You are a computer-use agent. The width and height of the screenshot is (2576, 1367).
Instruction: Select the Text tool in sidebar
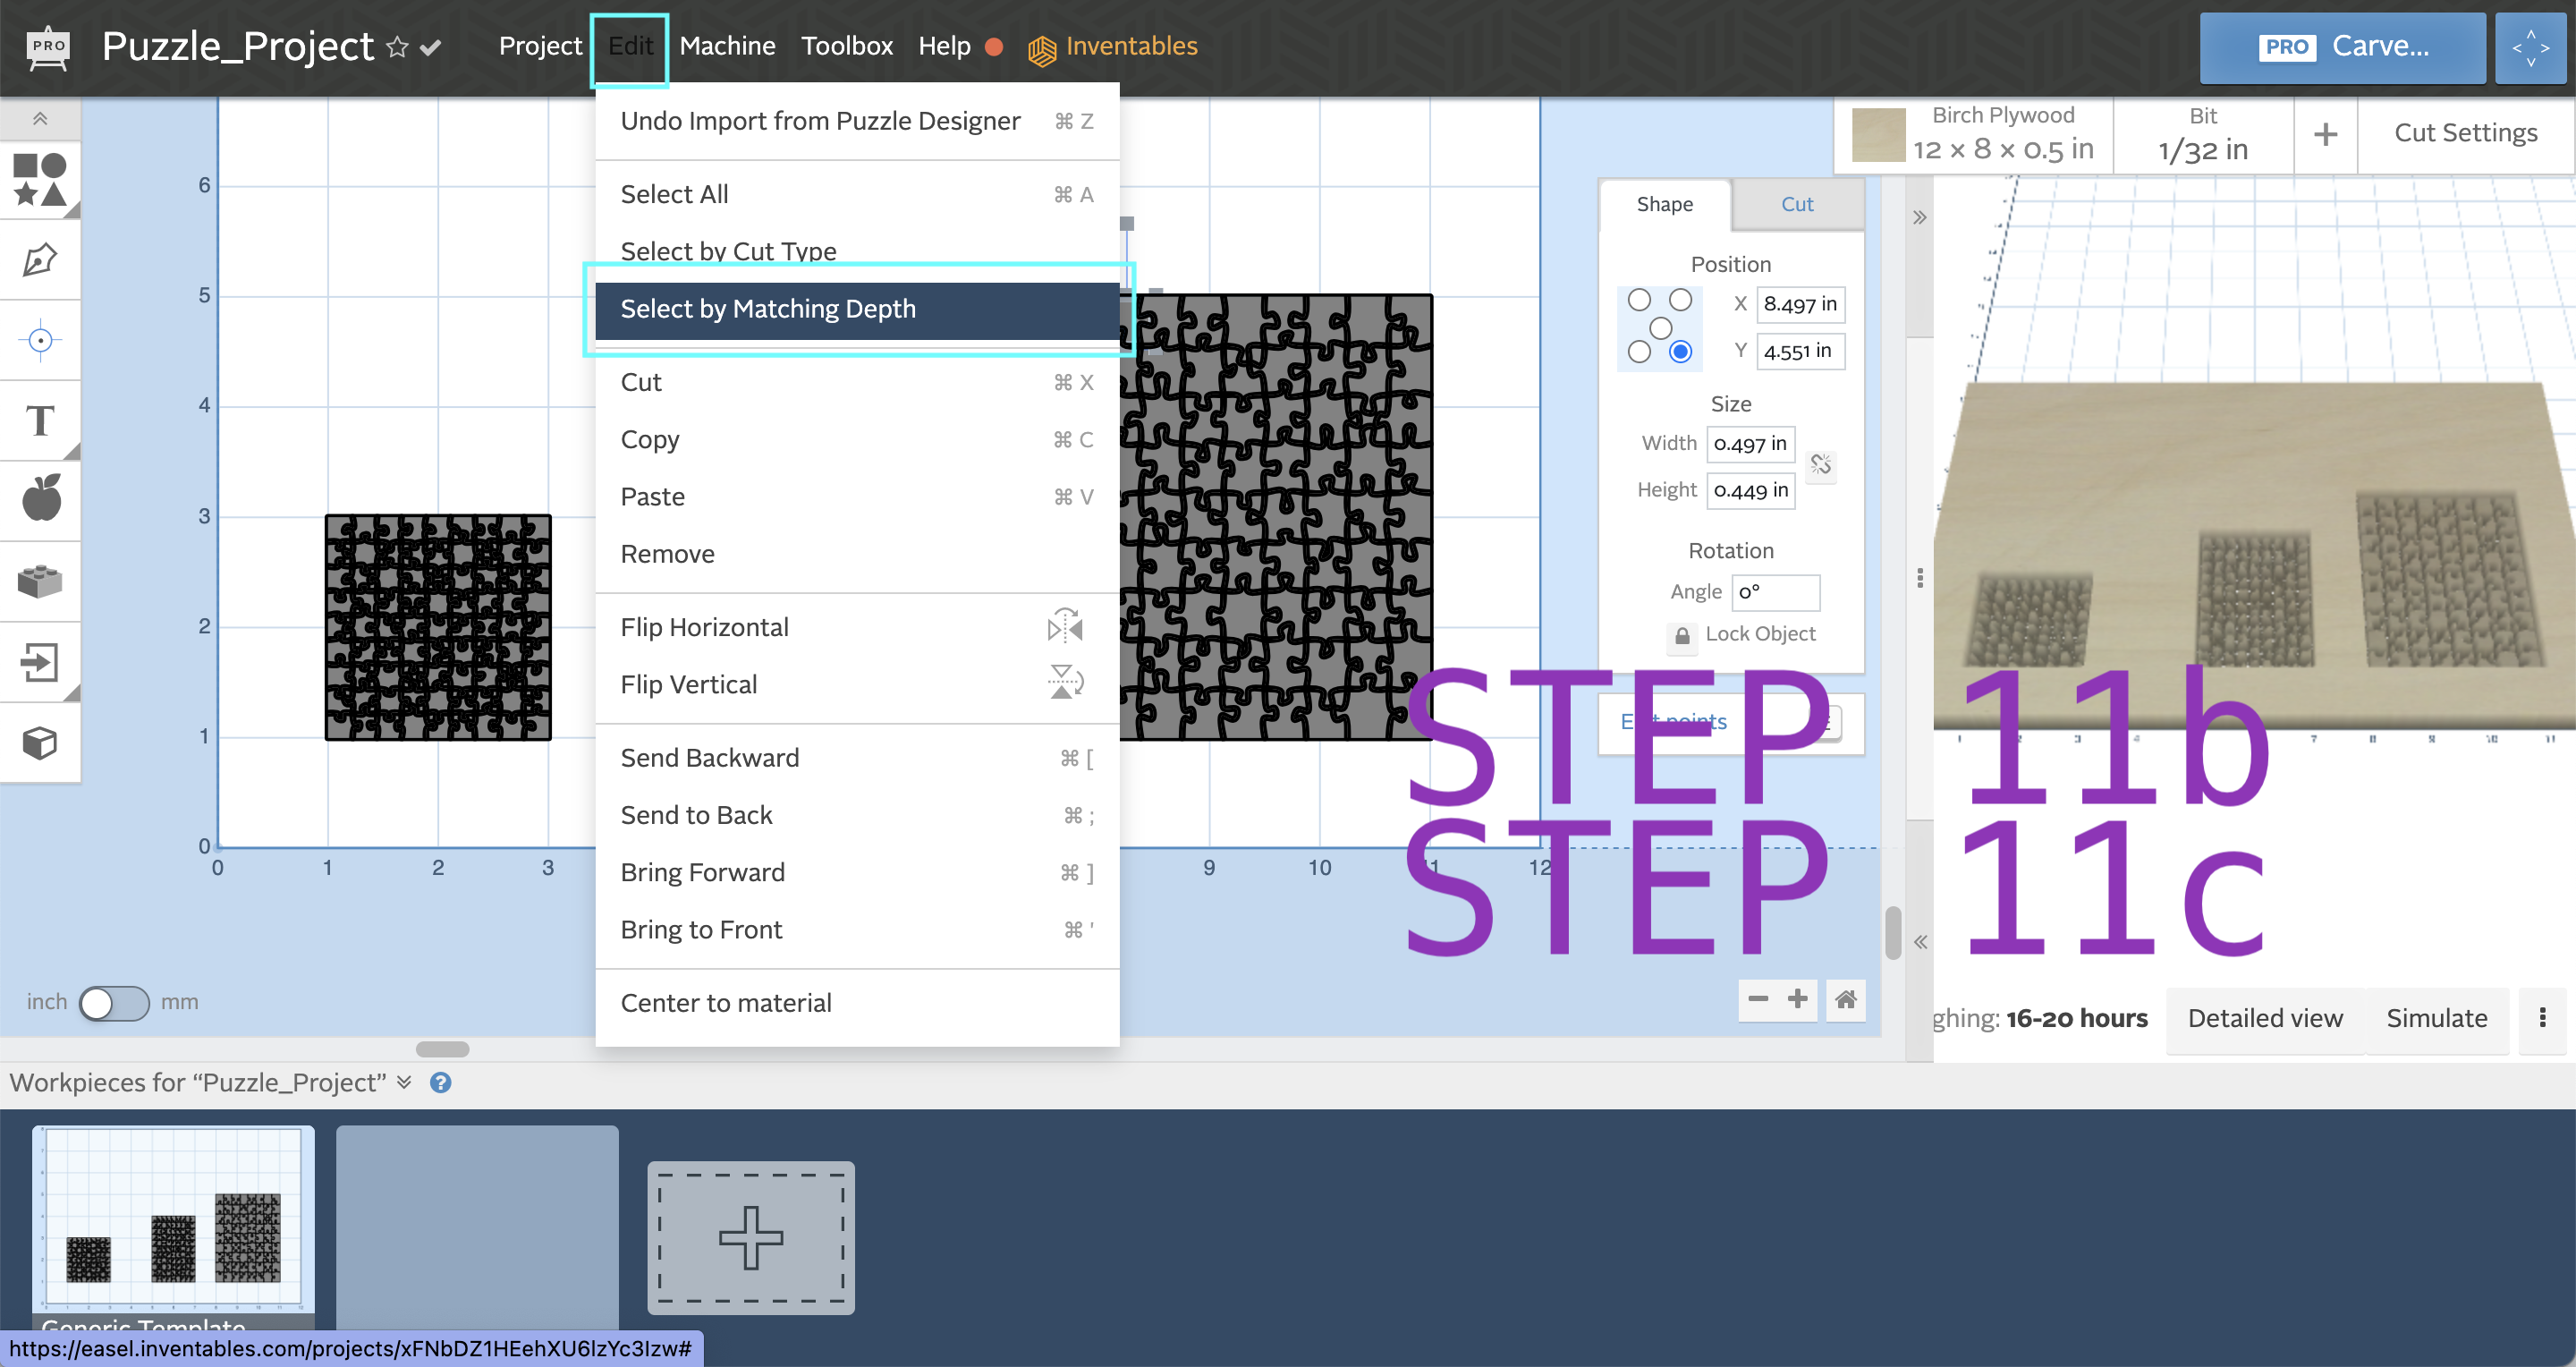pos(41,420)
